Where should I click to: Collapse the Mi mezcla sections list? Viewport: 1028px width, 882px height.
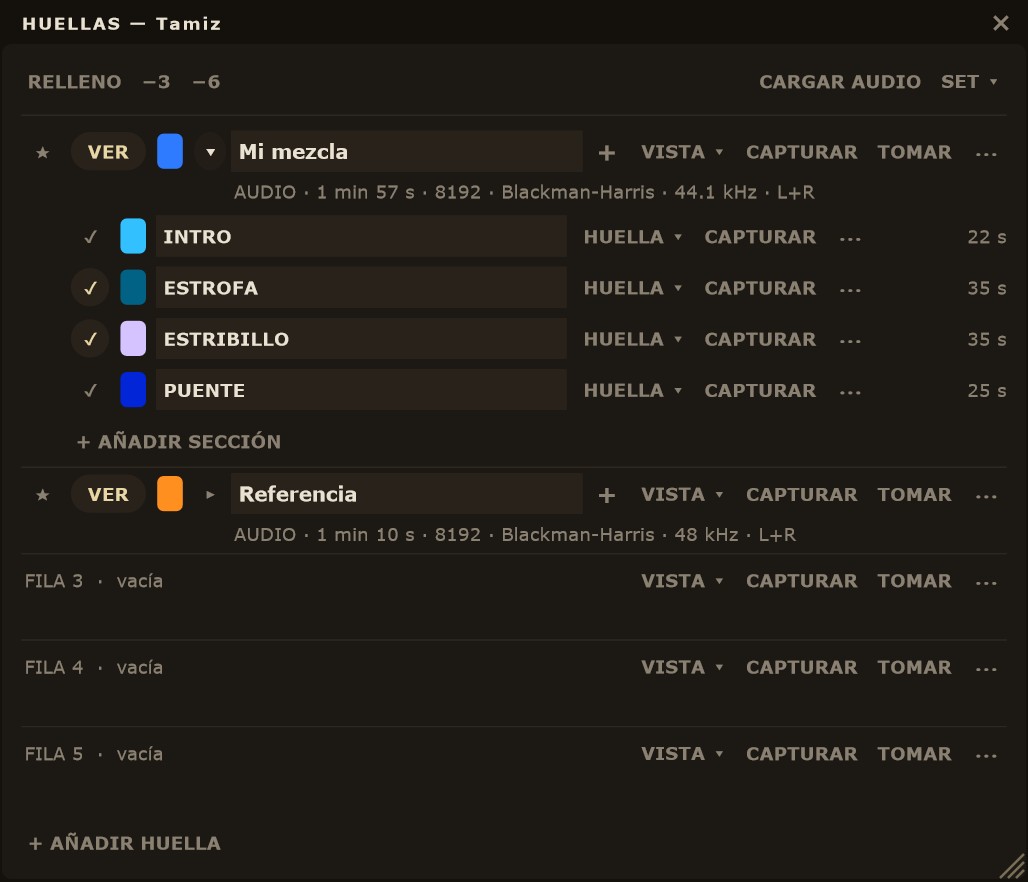click(x=210, y=152)
